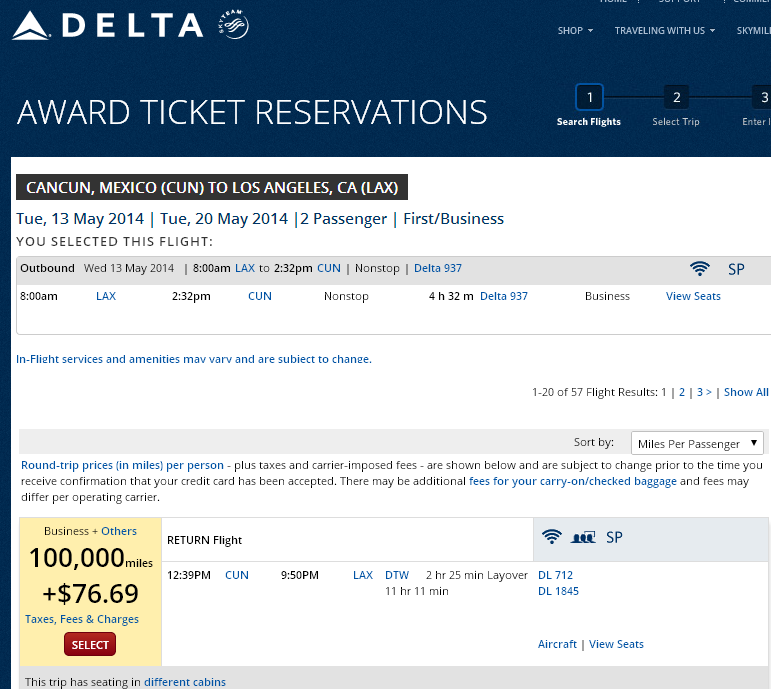Expand the TRAVELING WITH US menu

coord(665,30)
